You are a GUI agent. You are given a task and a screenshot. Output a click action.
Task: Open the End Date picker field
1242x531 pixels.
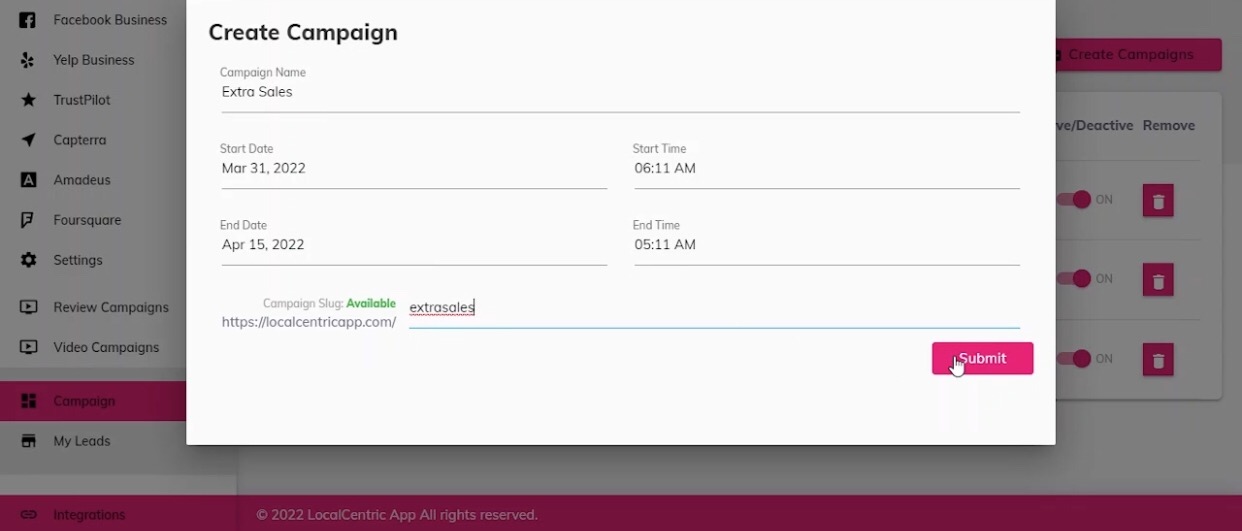pyautogui.click(x=413, y=245)
